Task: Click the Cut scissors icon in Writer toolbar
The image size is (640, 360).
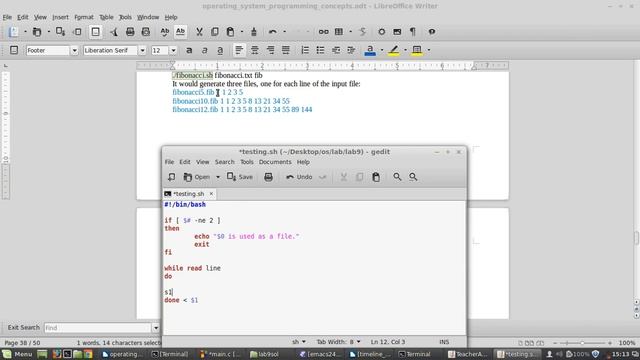Action: tap(199, 31)
